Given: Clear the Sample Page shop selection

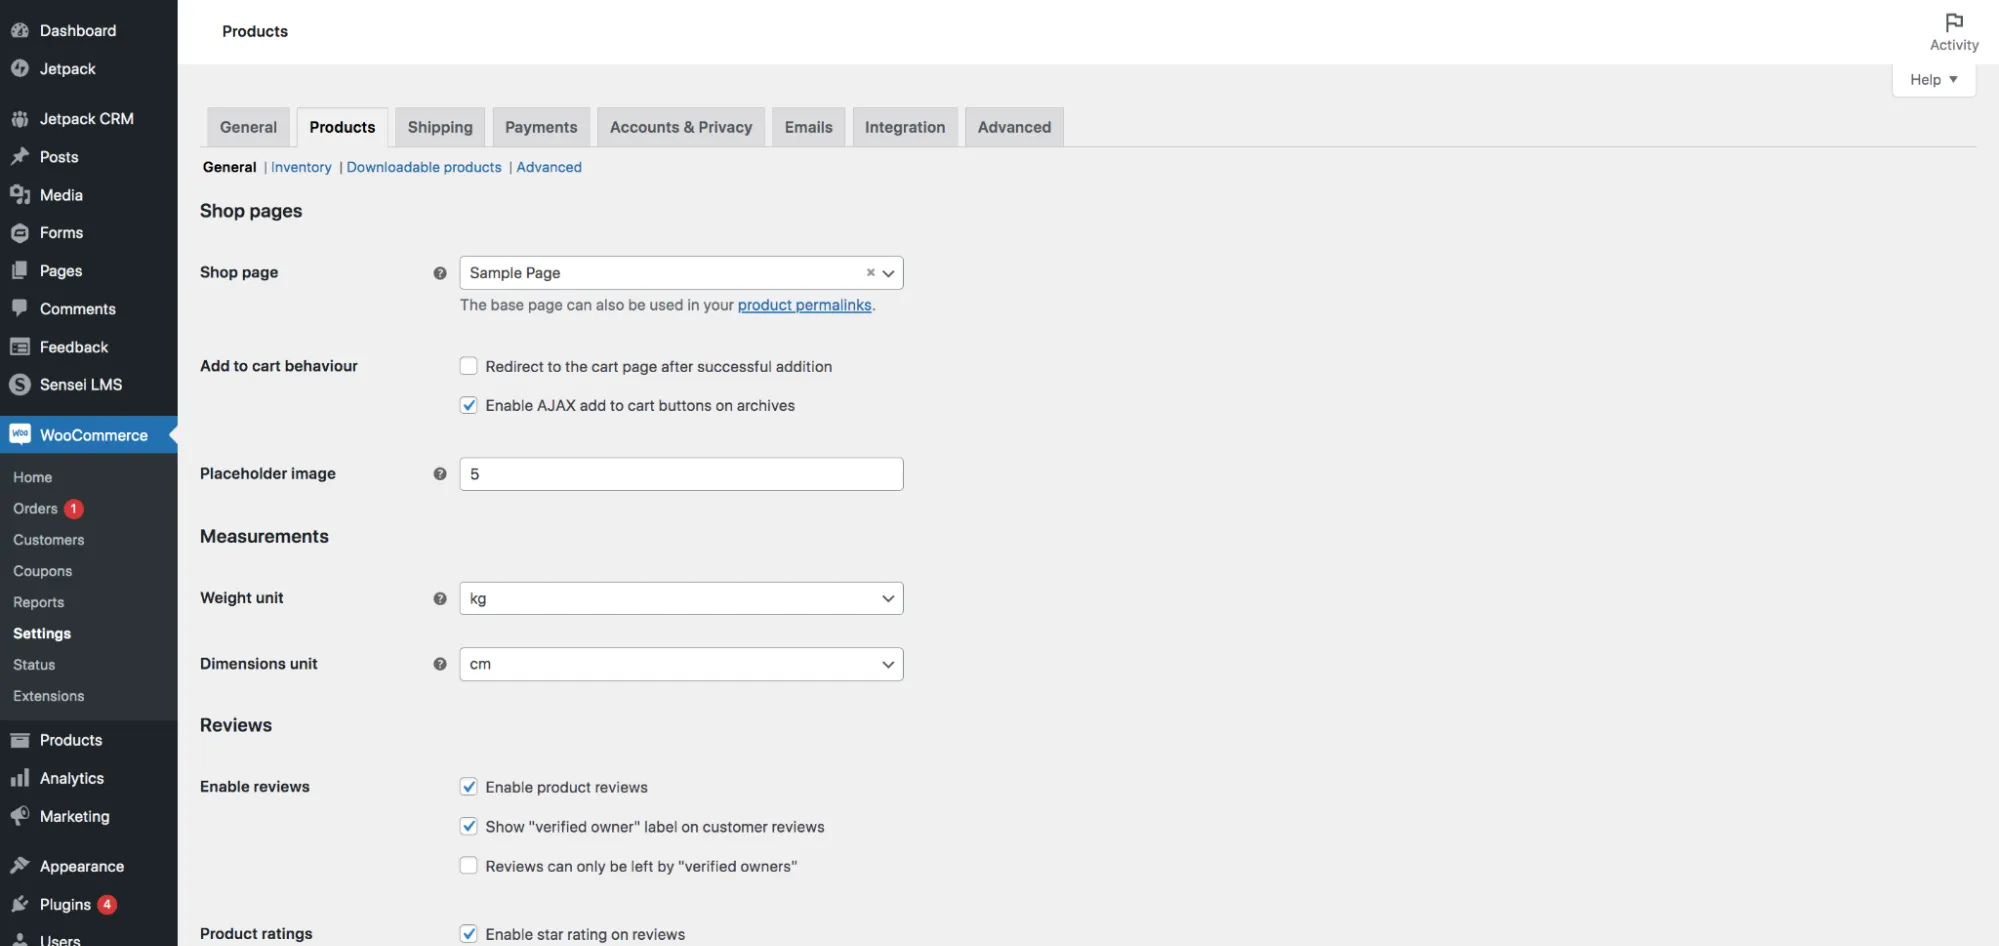Looking at the screenshot, I should pos(869,273).
